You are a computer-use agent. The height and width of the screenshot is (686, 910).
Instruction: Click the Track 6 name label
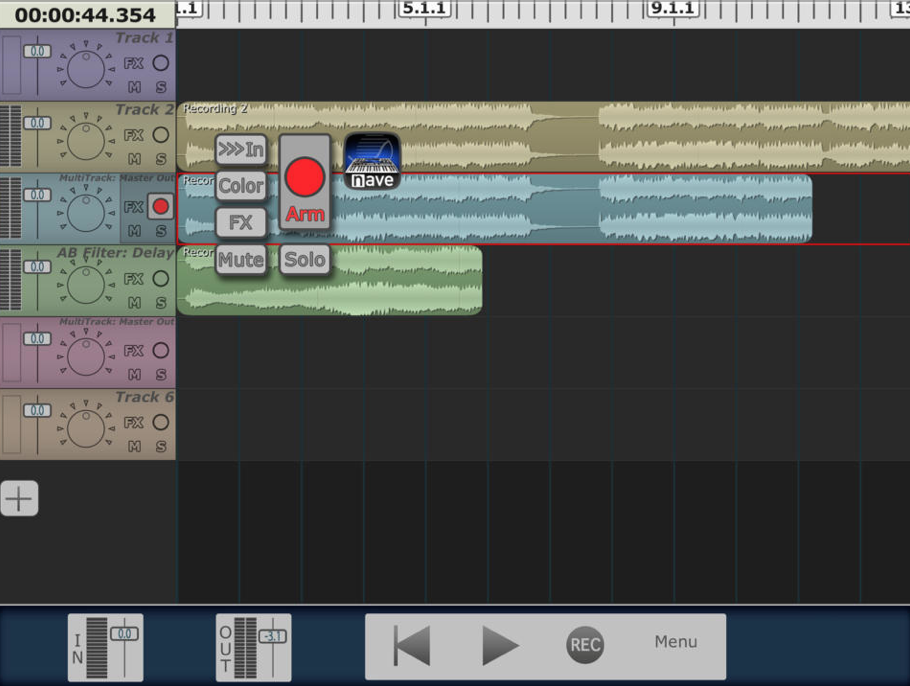(x=145, y=398)
